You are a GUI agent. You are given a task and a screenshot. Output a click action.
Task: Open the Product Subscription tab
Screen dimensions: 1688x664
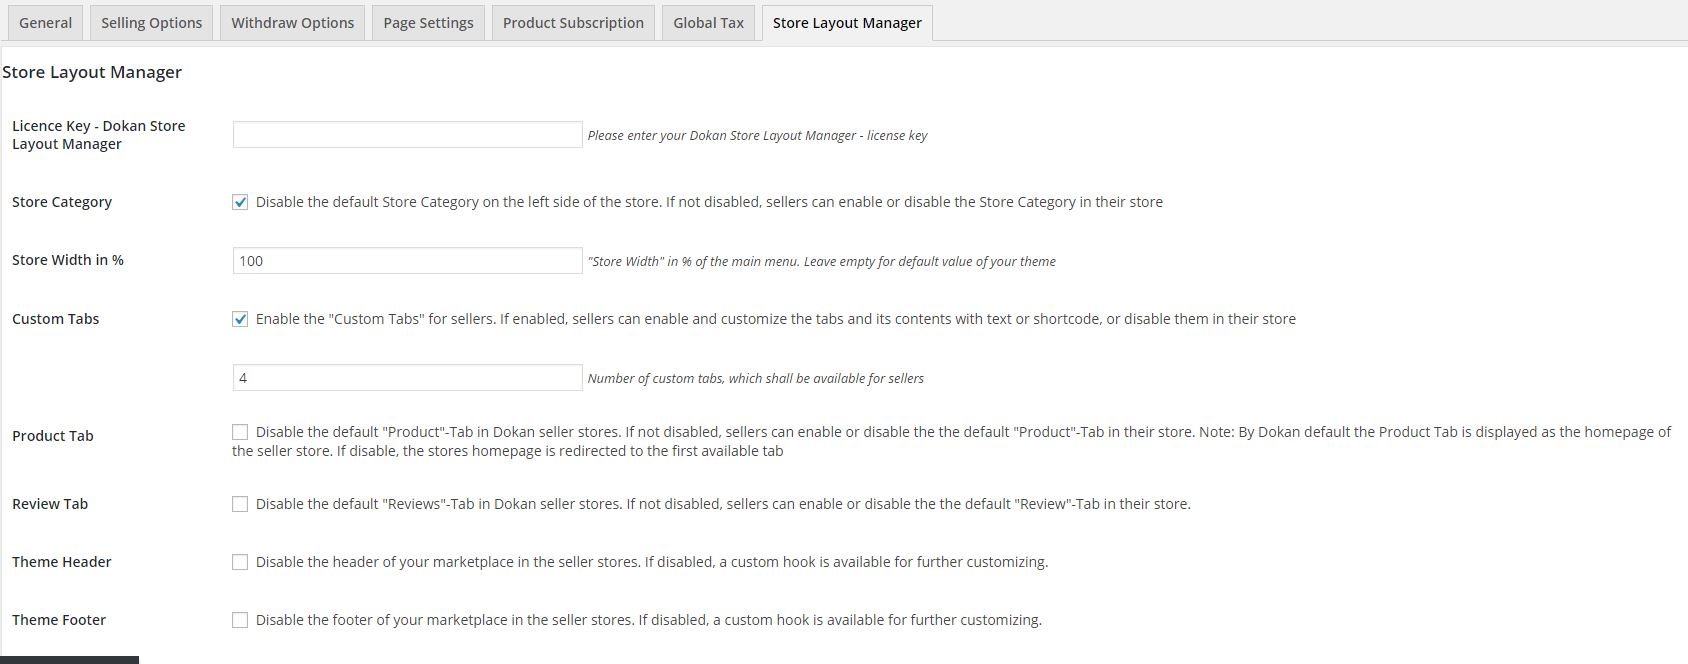coord(573,22)
